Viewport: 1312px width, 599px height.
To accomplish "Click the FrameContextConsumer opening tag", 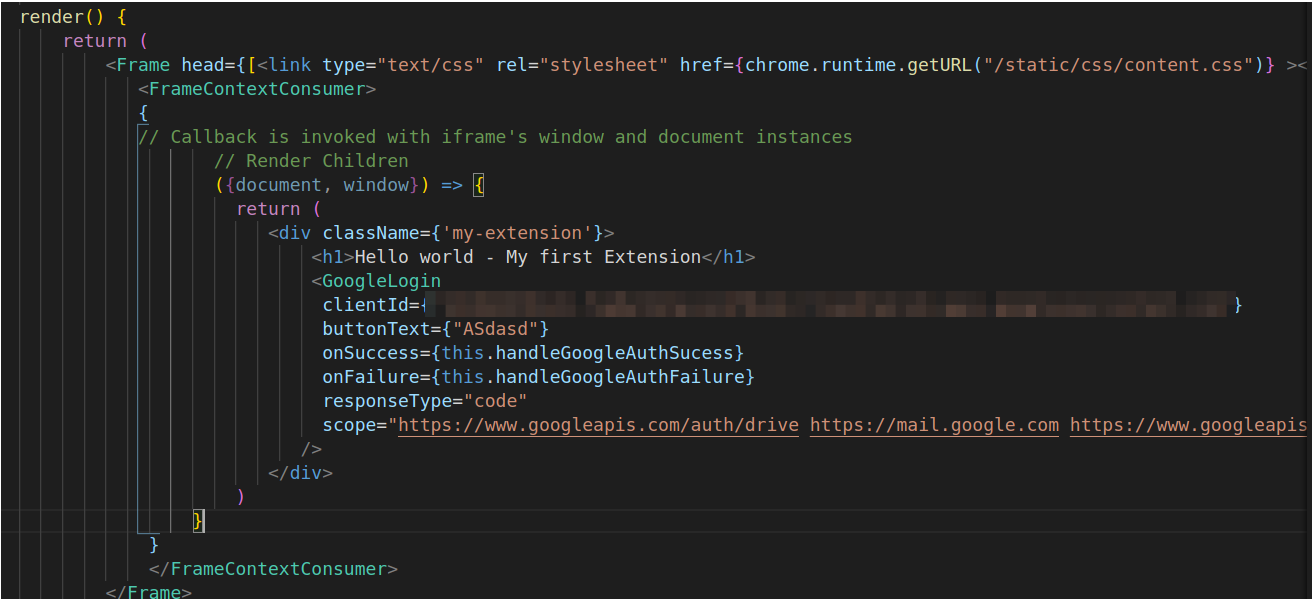I will pyautogui.click(x=257, y=88).
